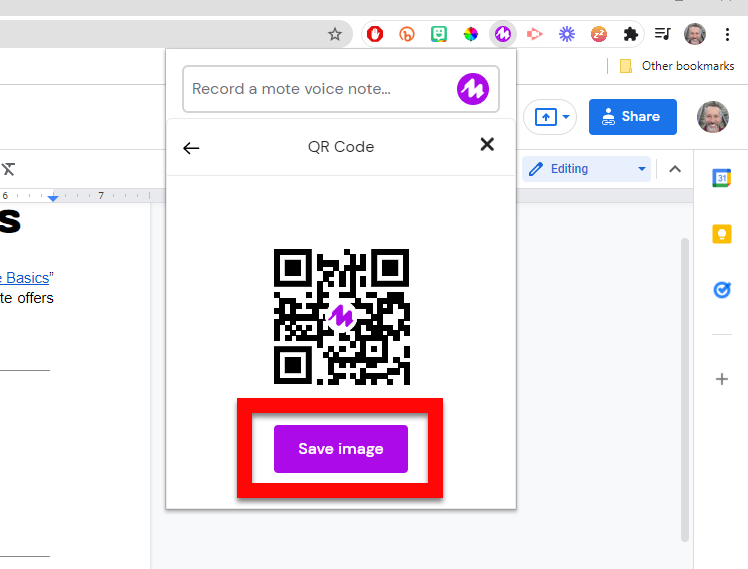Image resolution: width=748 pixels, height=569 pixels.
Task: Share the Google Doc
Action: click(633, 117)
